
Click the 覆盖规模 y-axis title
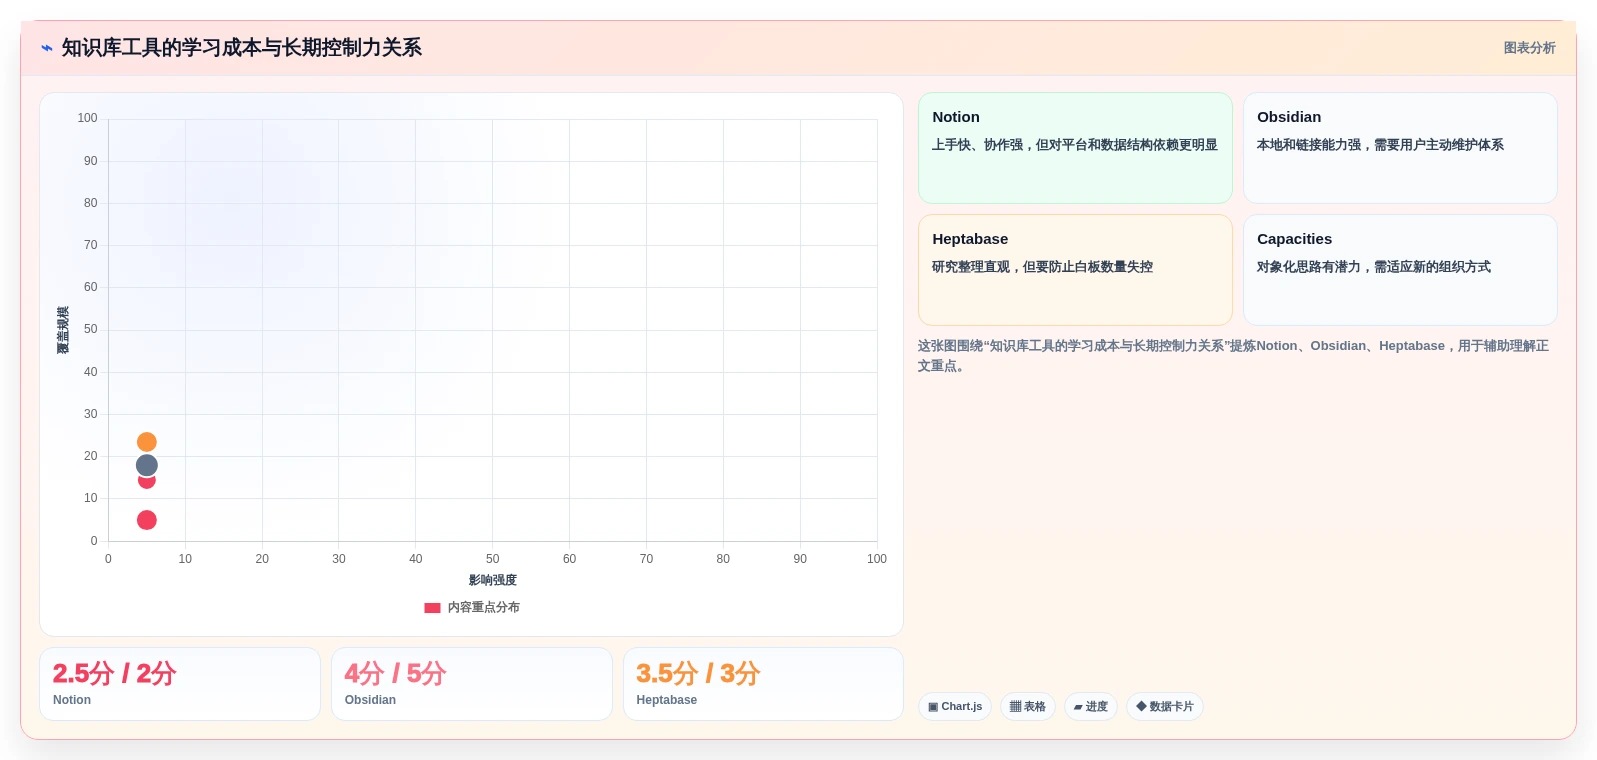tap(63, 330)
